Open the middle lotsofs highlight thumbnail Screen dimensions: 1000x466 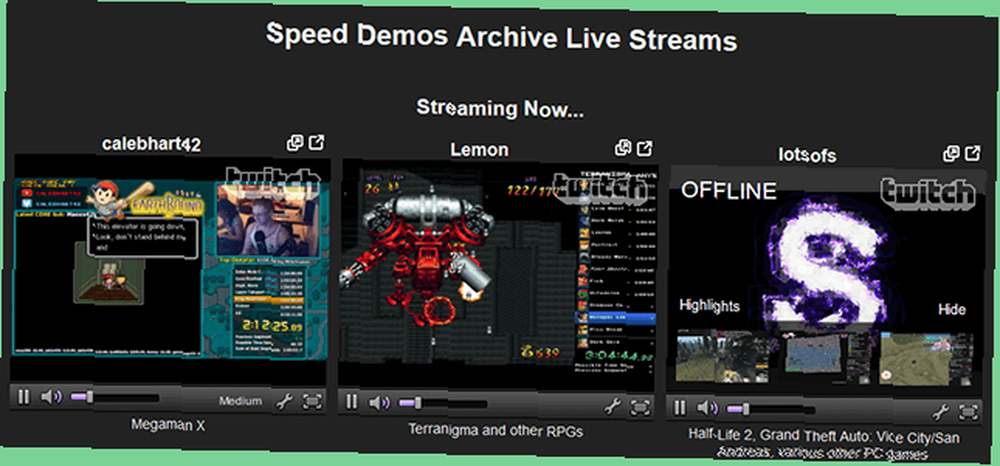point(823,358)
